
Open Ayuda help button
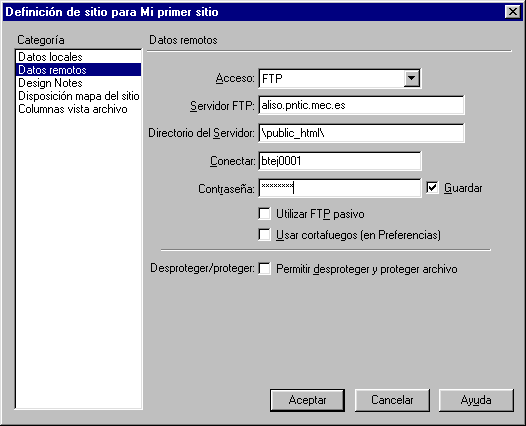(476, 400)
